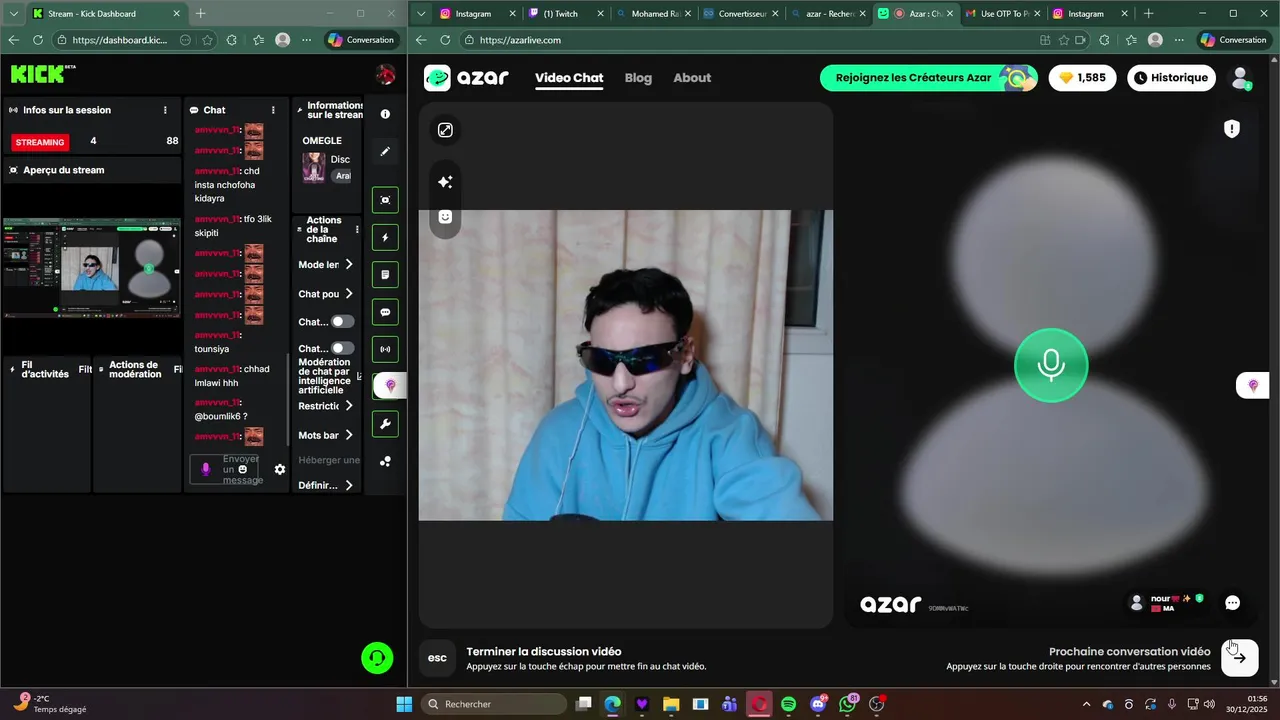Open the Blog nav item on Azar

638,78
